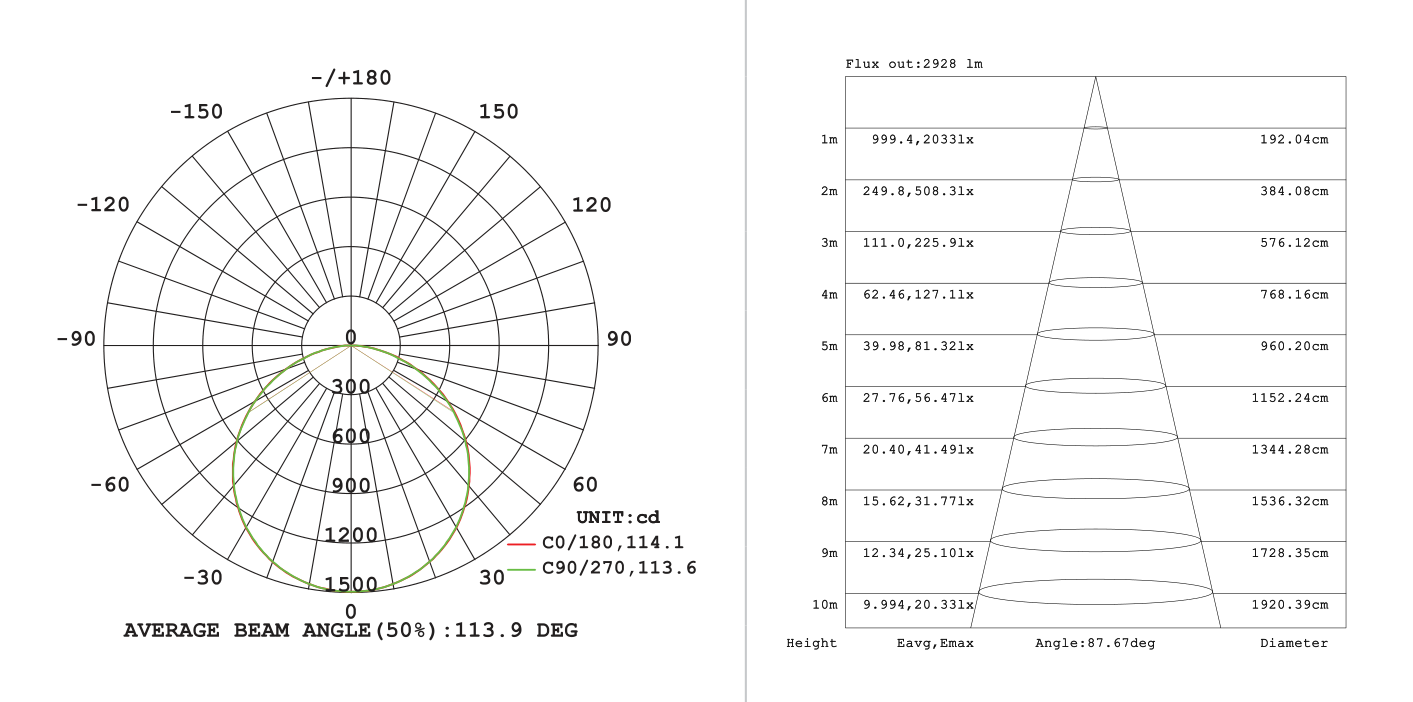
Task: Click the '7m' height label
Action: tap(829, 450)
